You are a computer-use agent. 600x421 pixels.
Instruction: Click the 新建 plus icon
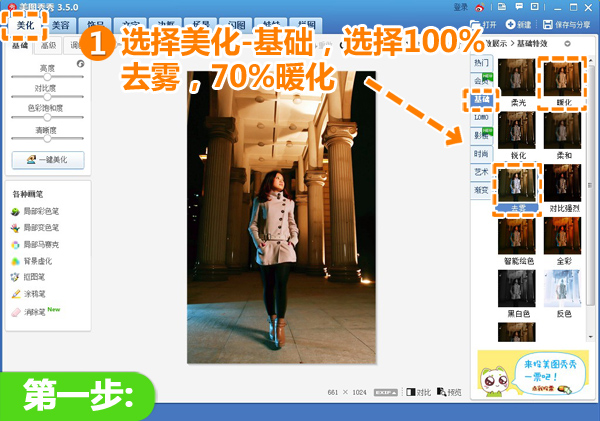pyautogui.click(x=510, y=24)
